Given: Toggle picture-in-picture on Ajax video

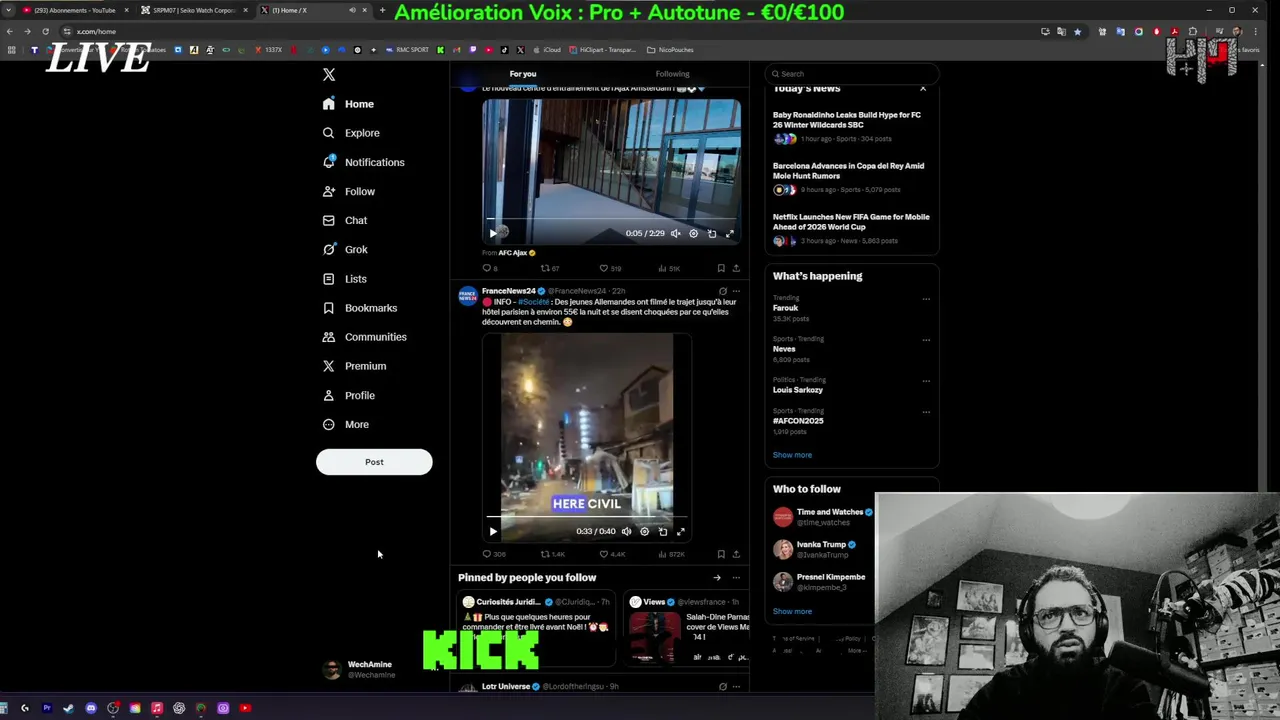Looking at the screenshot, I should pos(712,233).
